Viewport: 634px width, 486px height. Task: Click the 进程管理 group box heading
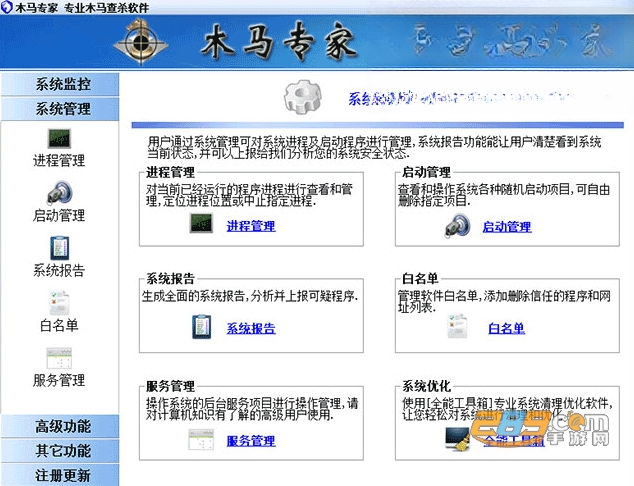point(170,173)
